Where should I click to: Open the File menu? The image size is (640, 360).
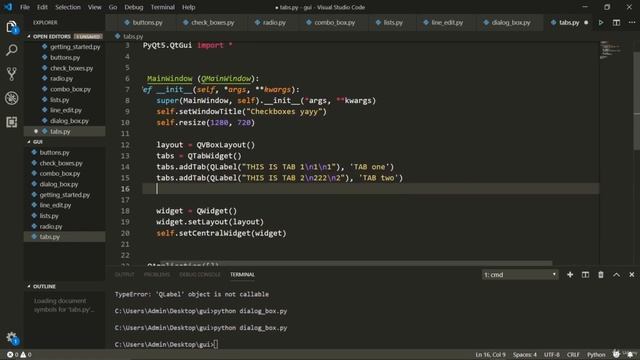point(25,7)
